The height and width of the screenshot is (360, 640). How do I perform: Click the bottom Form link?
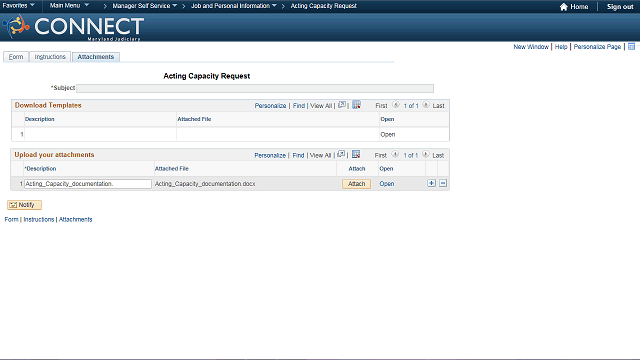pos(11,220)
